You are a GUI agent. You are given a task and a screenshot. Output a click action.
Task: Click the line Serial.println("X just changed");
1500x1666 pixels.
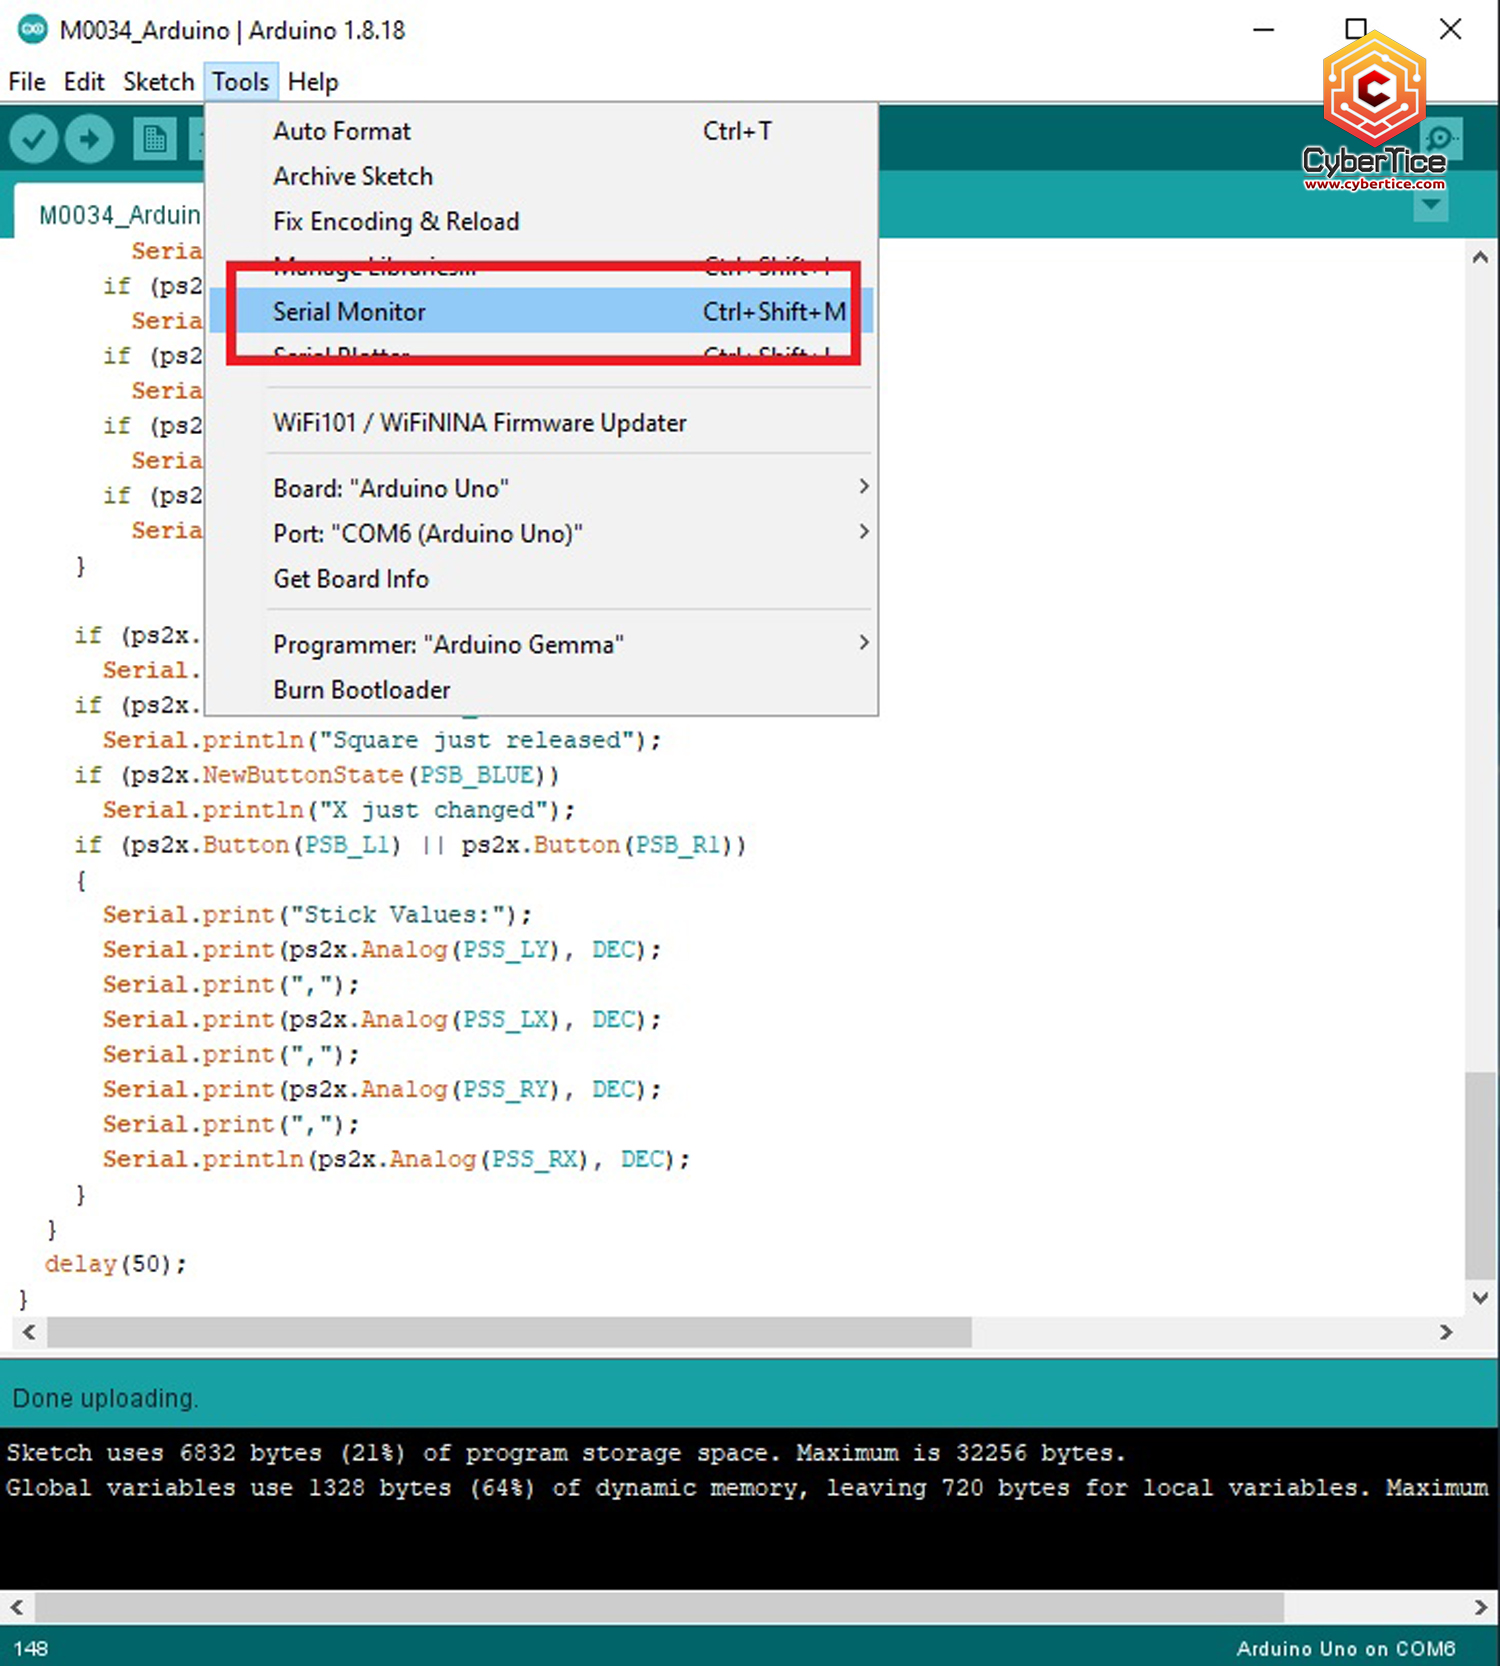tap(338, 810)
